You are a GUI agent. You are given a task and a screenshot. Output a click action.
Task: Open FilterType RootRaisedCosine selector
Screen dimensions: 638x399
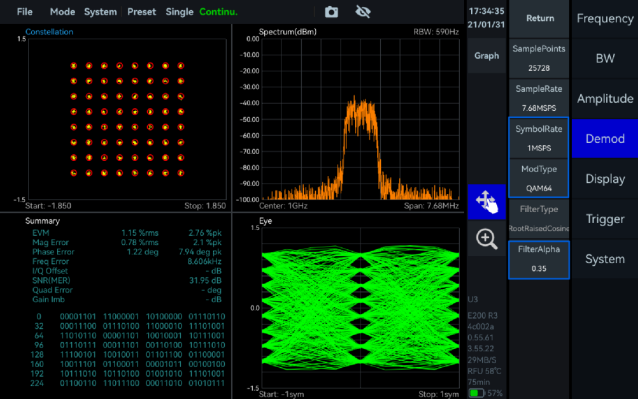(539, 219)
